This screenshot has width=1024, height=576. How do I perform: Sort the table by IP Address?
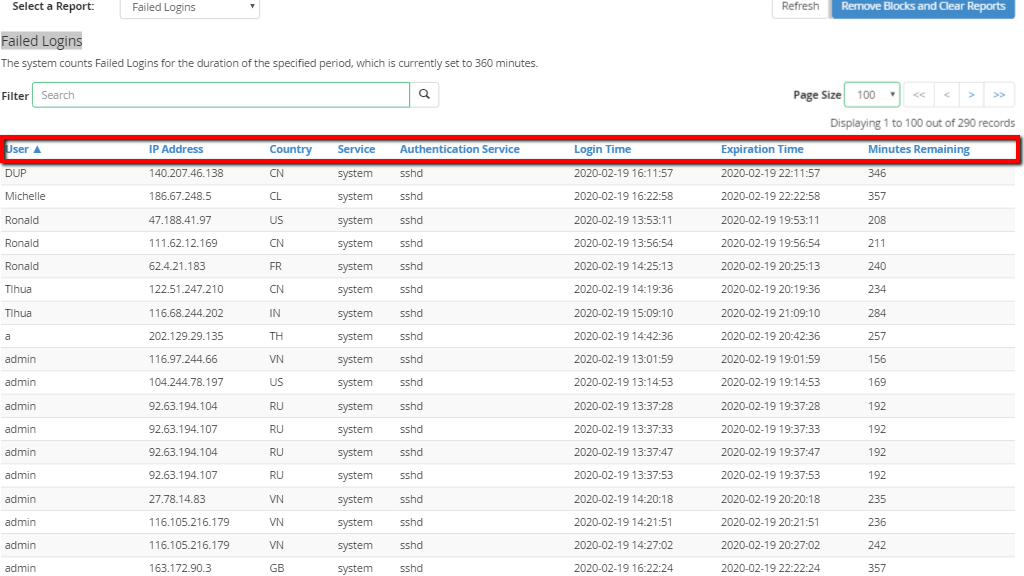point(176,149)
